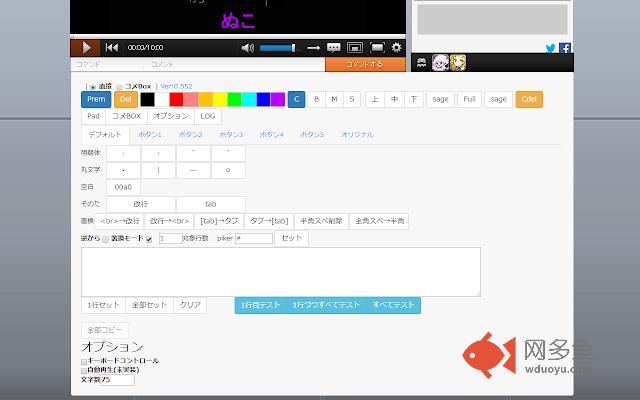Click the <br>→改行 replace button
640x400 pixels.
tap(120, 221)
